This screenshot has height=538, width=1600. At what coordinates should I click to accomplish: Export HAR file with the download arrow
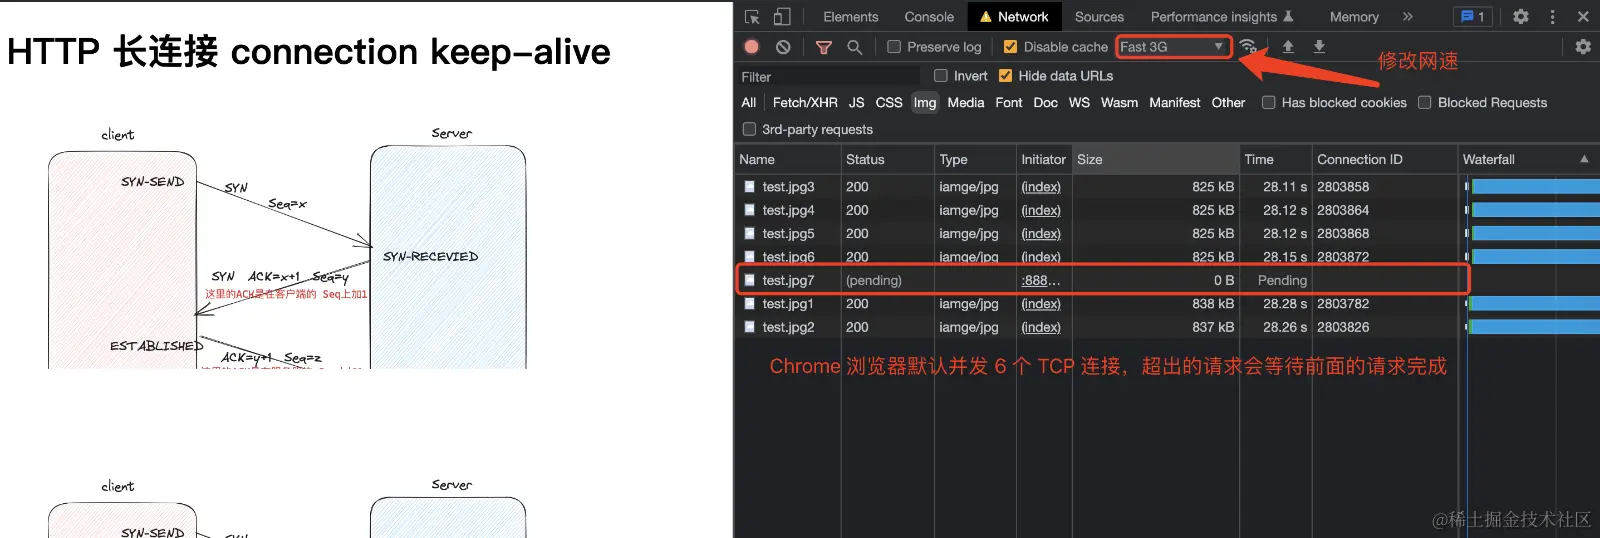pos(1319,47)
